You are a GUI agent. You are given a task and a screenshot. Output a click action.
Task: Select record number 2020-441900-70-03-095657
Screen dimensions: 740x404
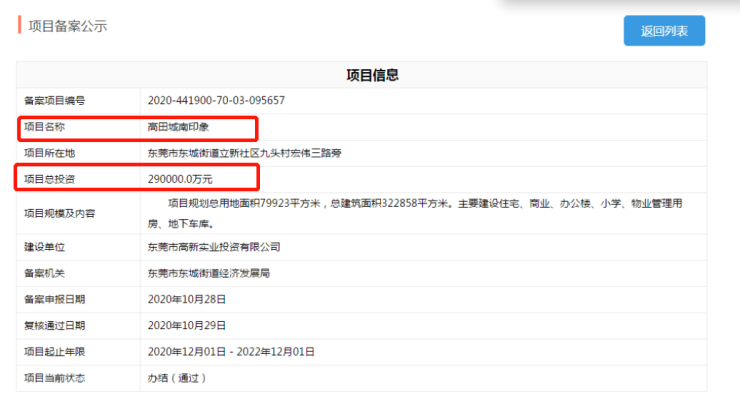216,101
